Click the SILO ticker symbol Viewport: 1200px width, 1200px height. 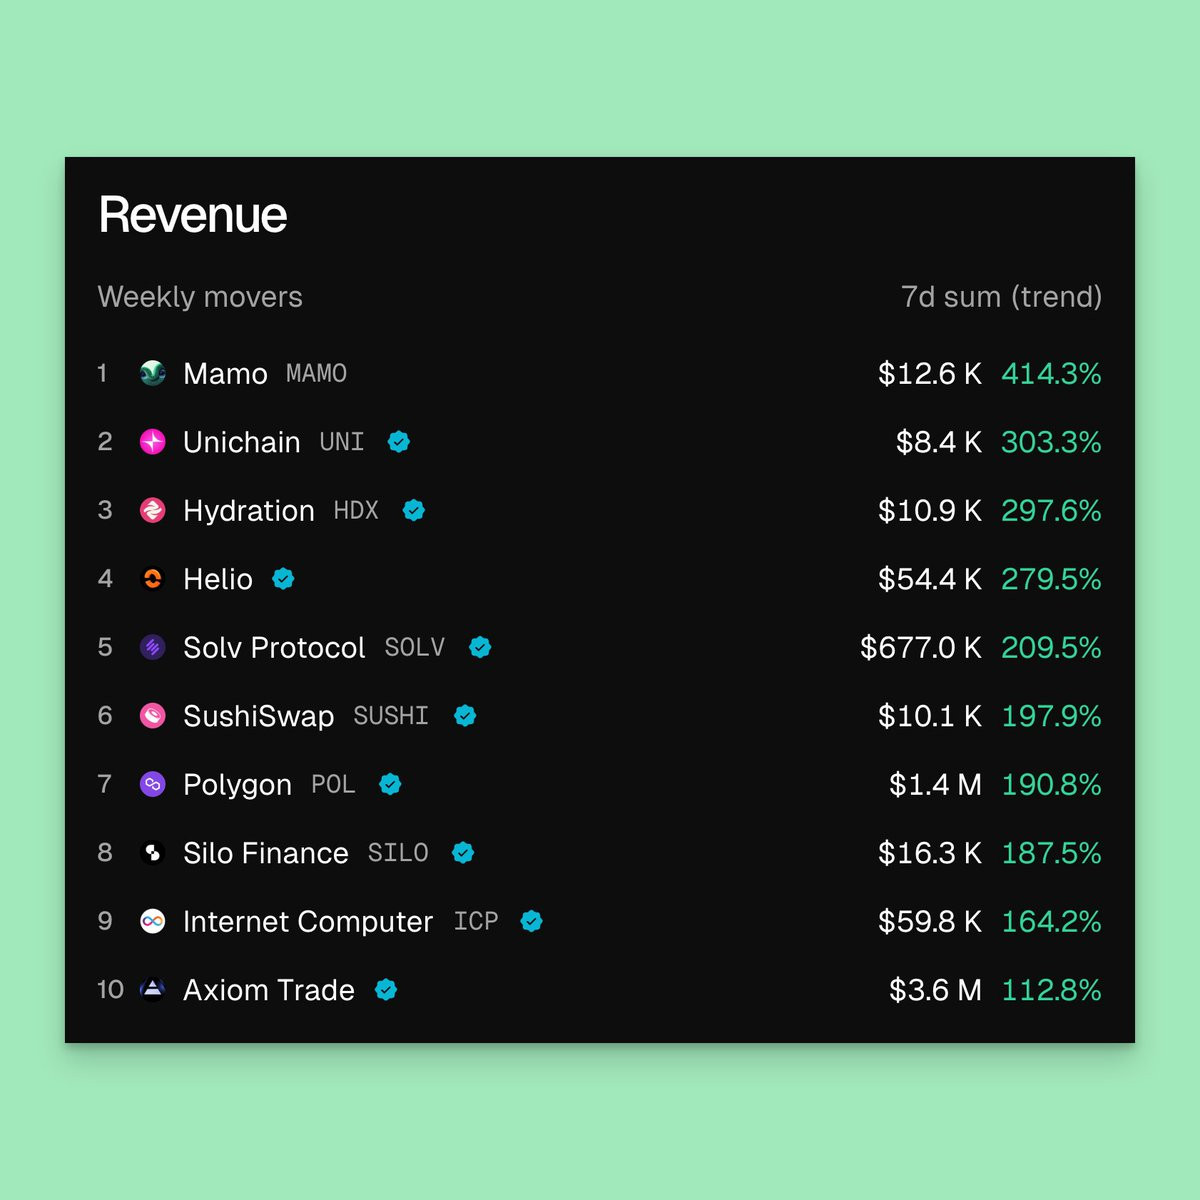pos(398,853)
